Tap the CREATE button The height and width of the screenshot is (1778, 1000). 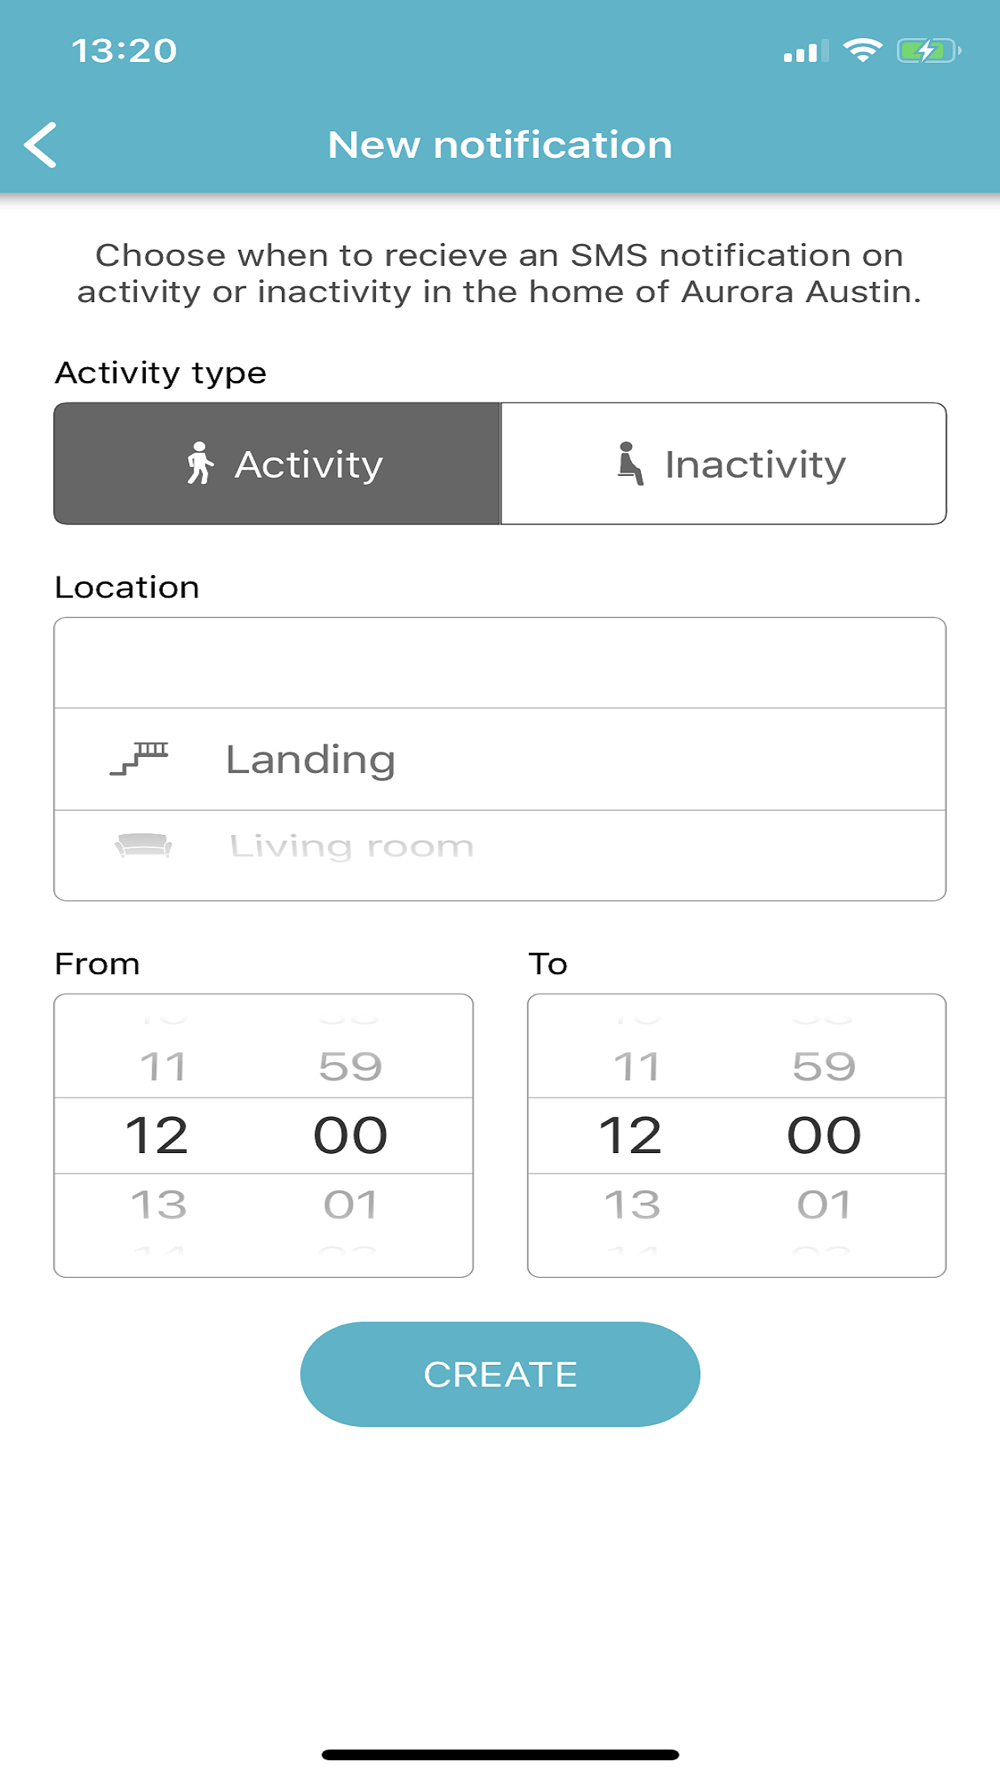pyautogui.click(x=500, y=1374)
